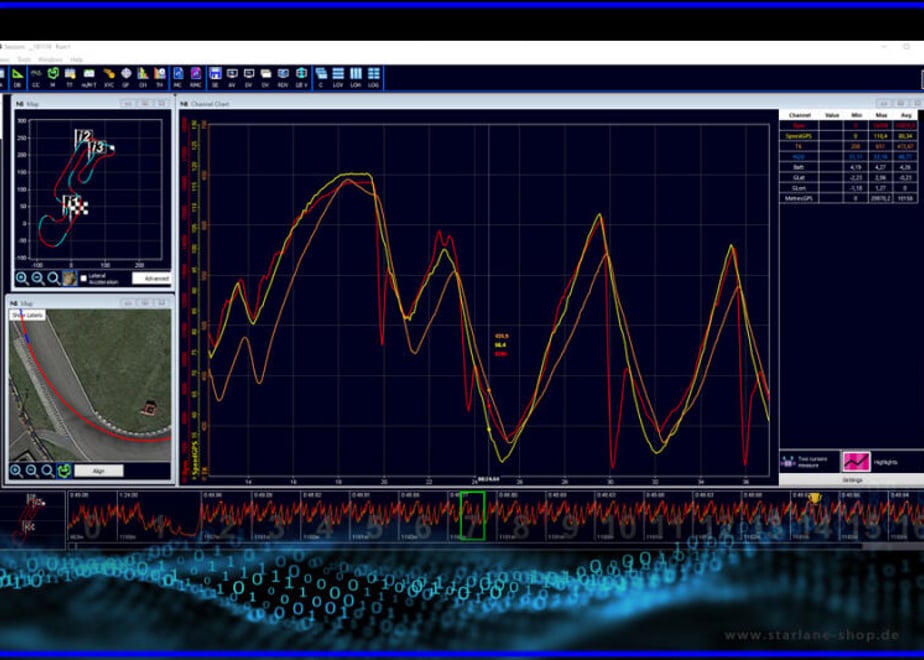This screenshot has height=660, width=924.
Task: Enable the Lateral Acceleration checkbox
Action: [83, 278]
